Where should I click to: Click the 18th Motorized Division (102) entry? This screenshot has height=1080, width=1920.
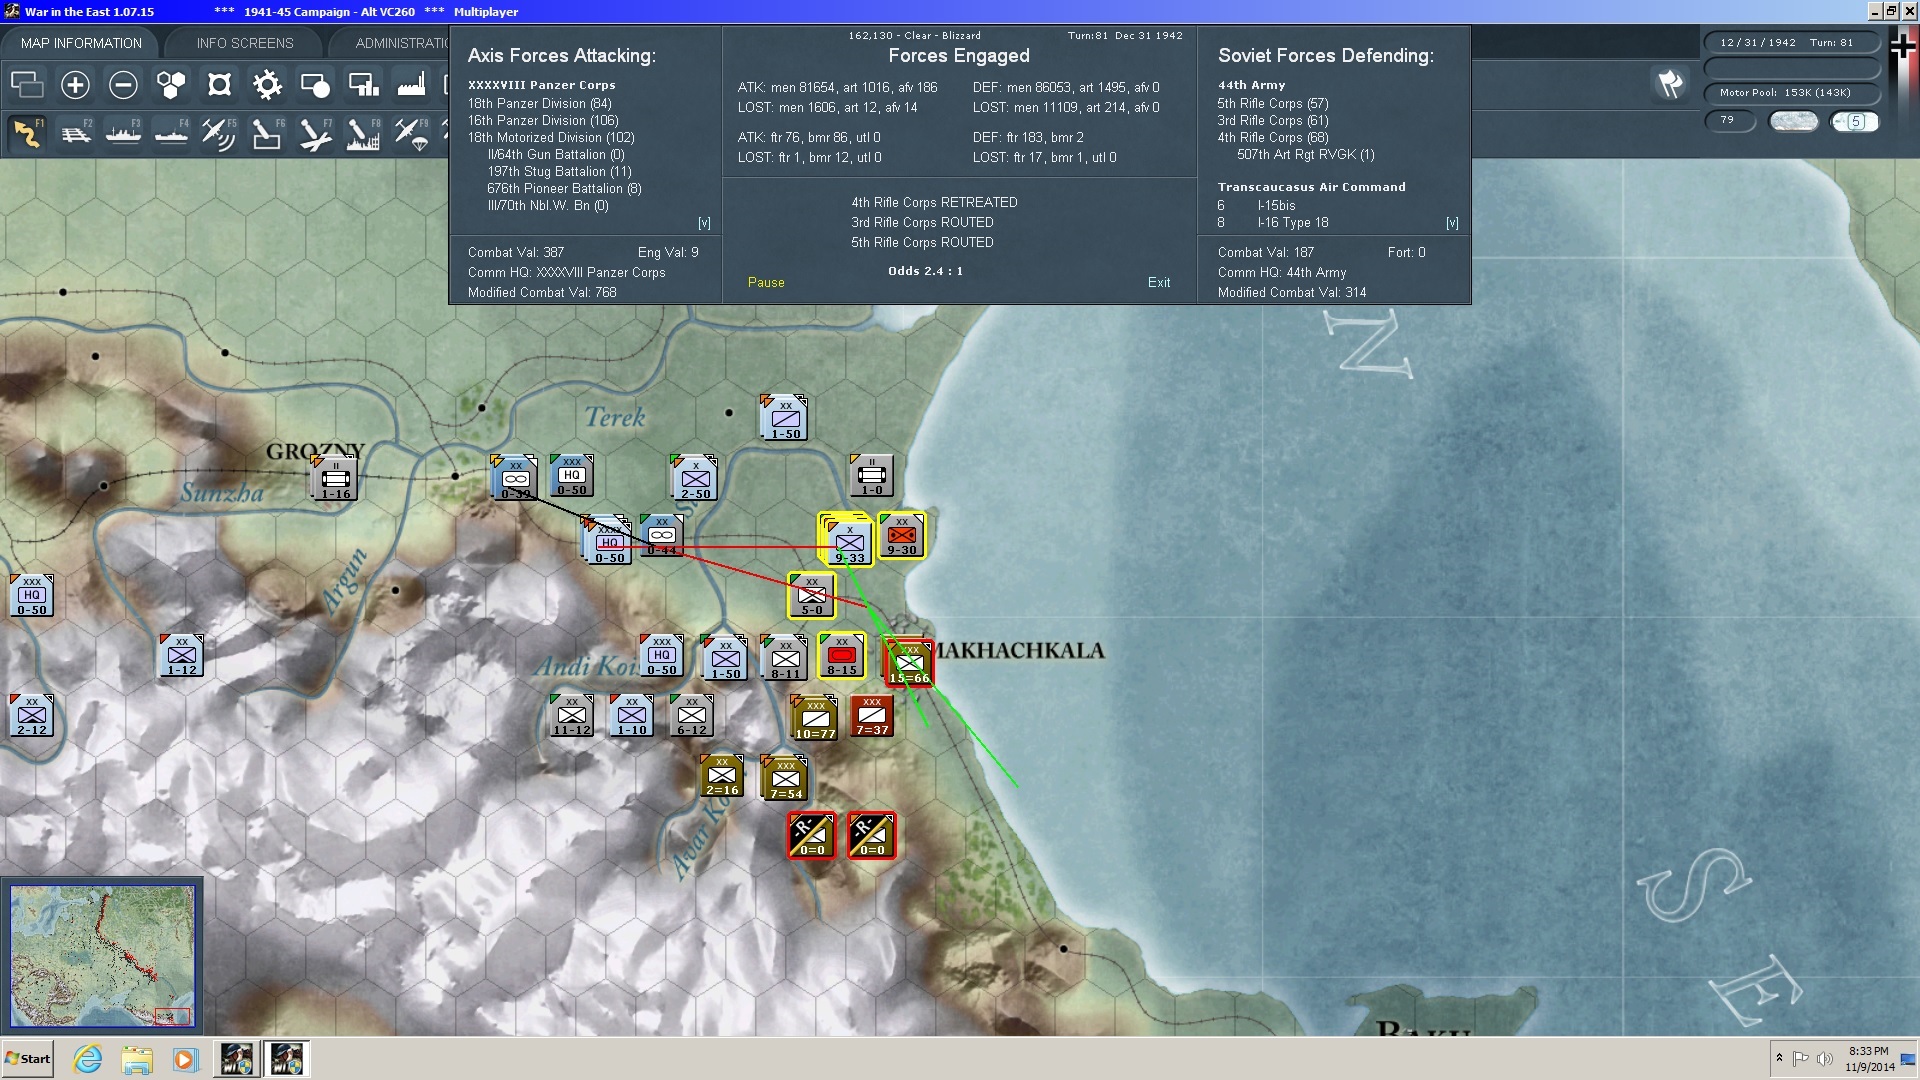(551, 138)
